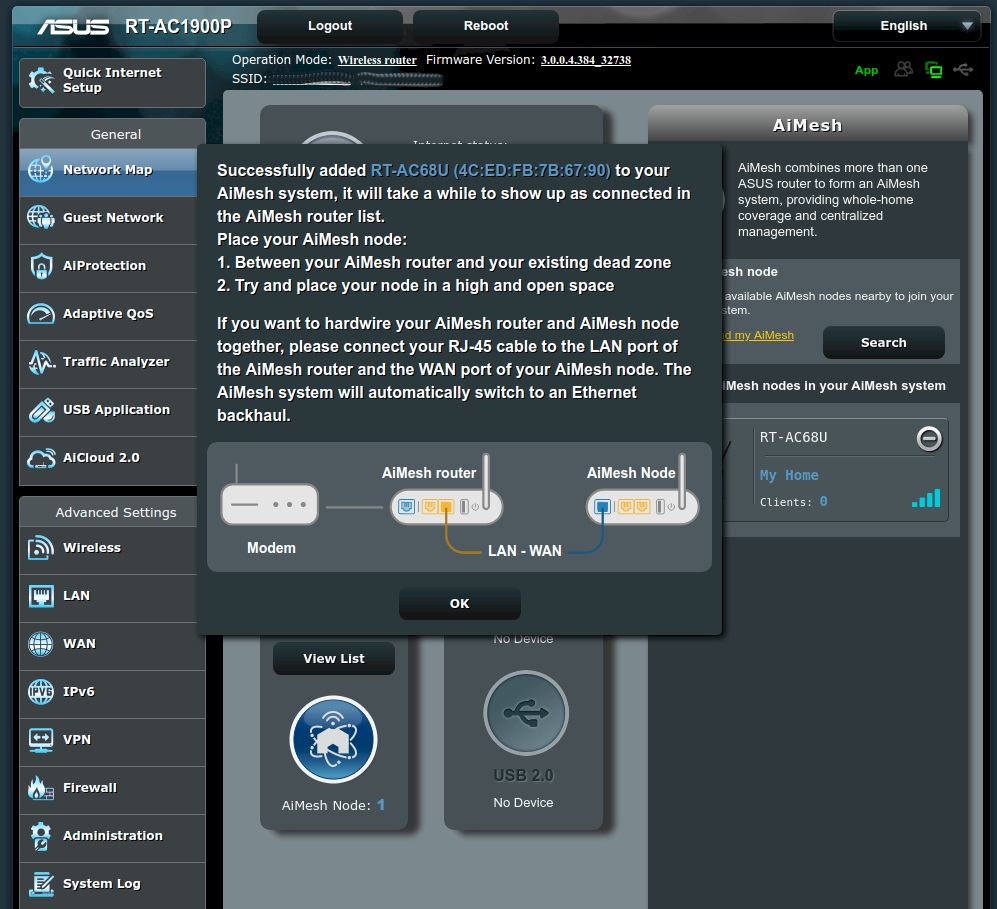Open Guest Network menu item
Screen dimensions: 997x909
[x=108, y=218]
